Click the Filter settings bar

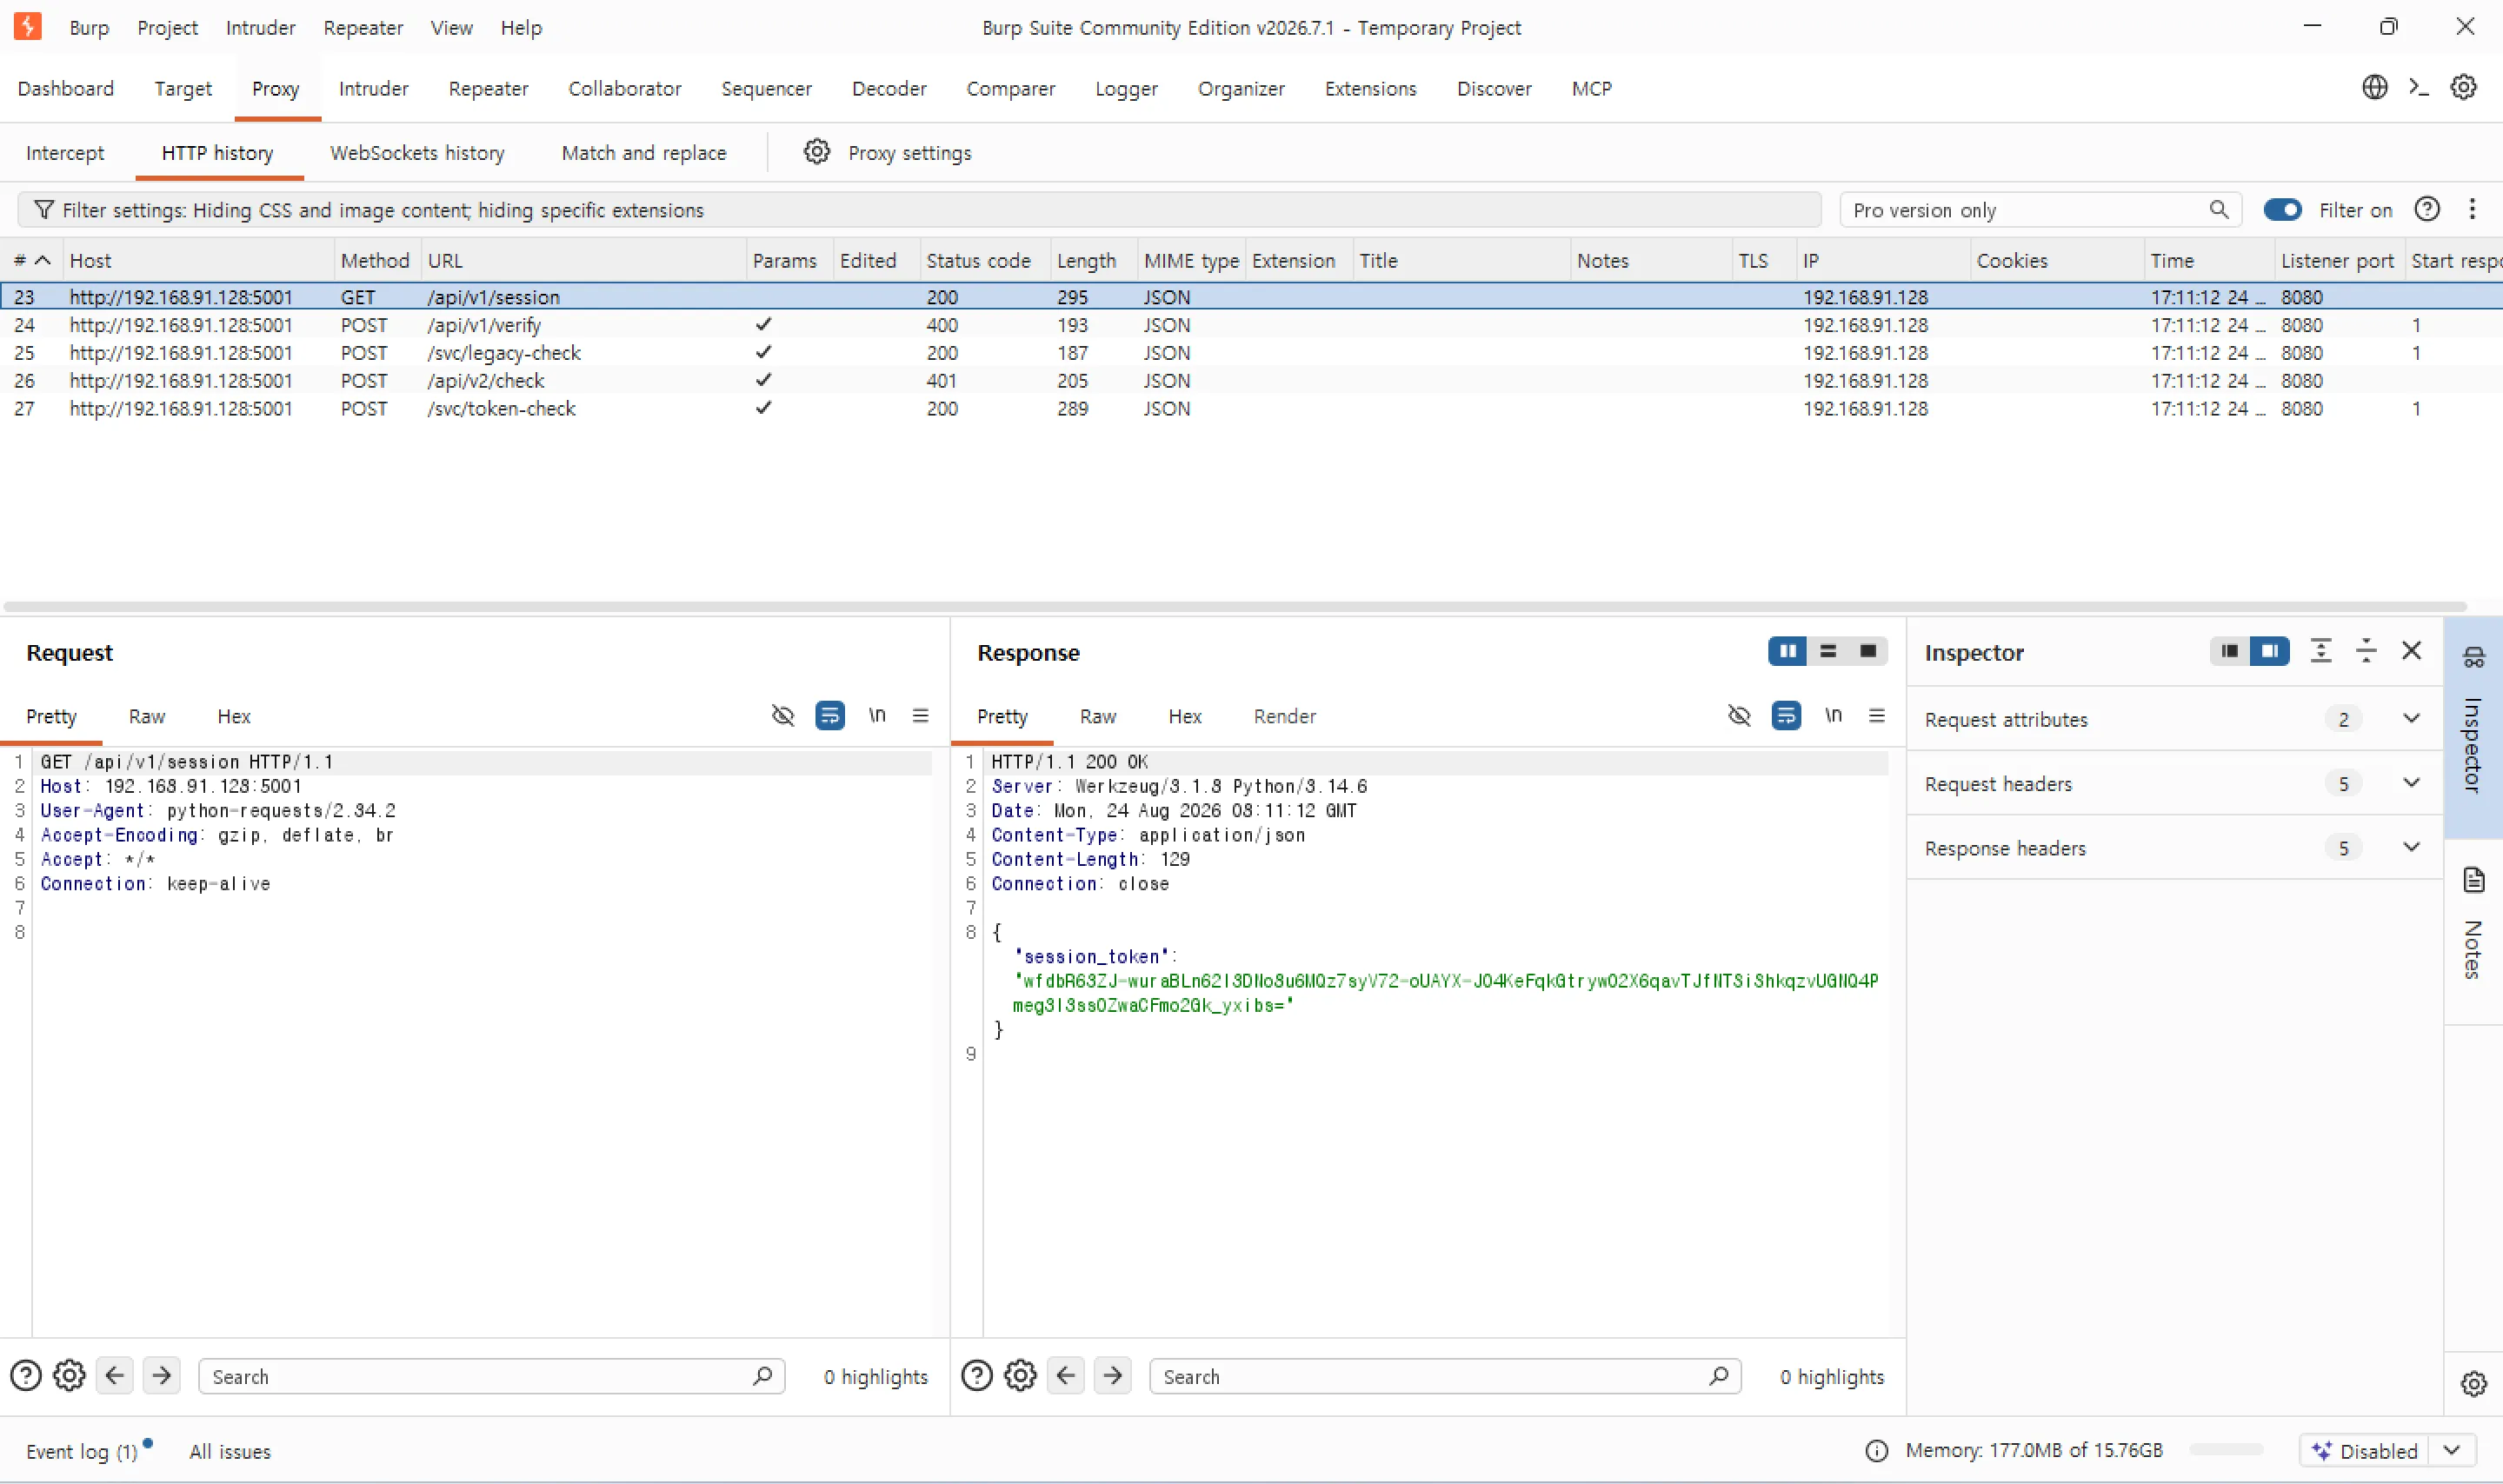tap(919, 209)
